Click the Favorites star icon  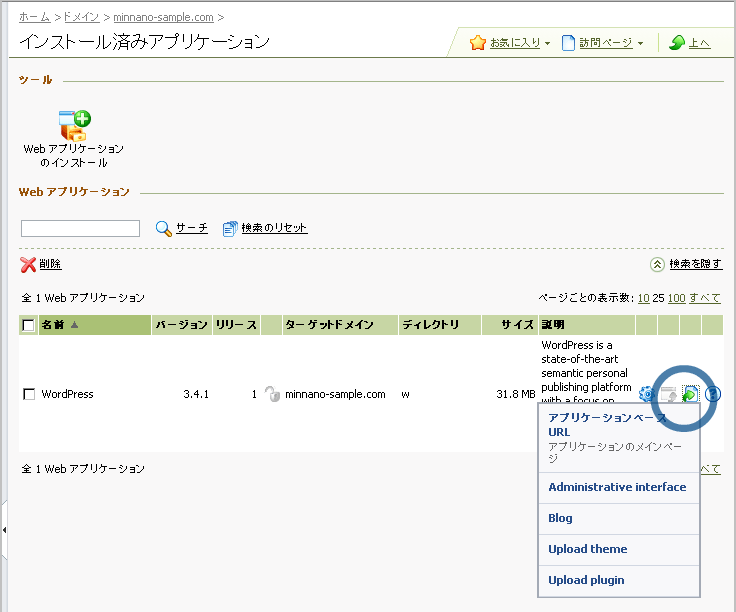coord(477,43)
